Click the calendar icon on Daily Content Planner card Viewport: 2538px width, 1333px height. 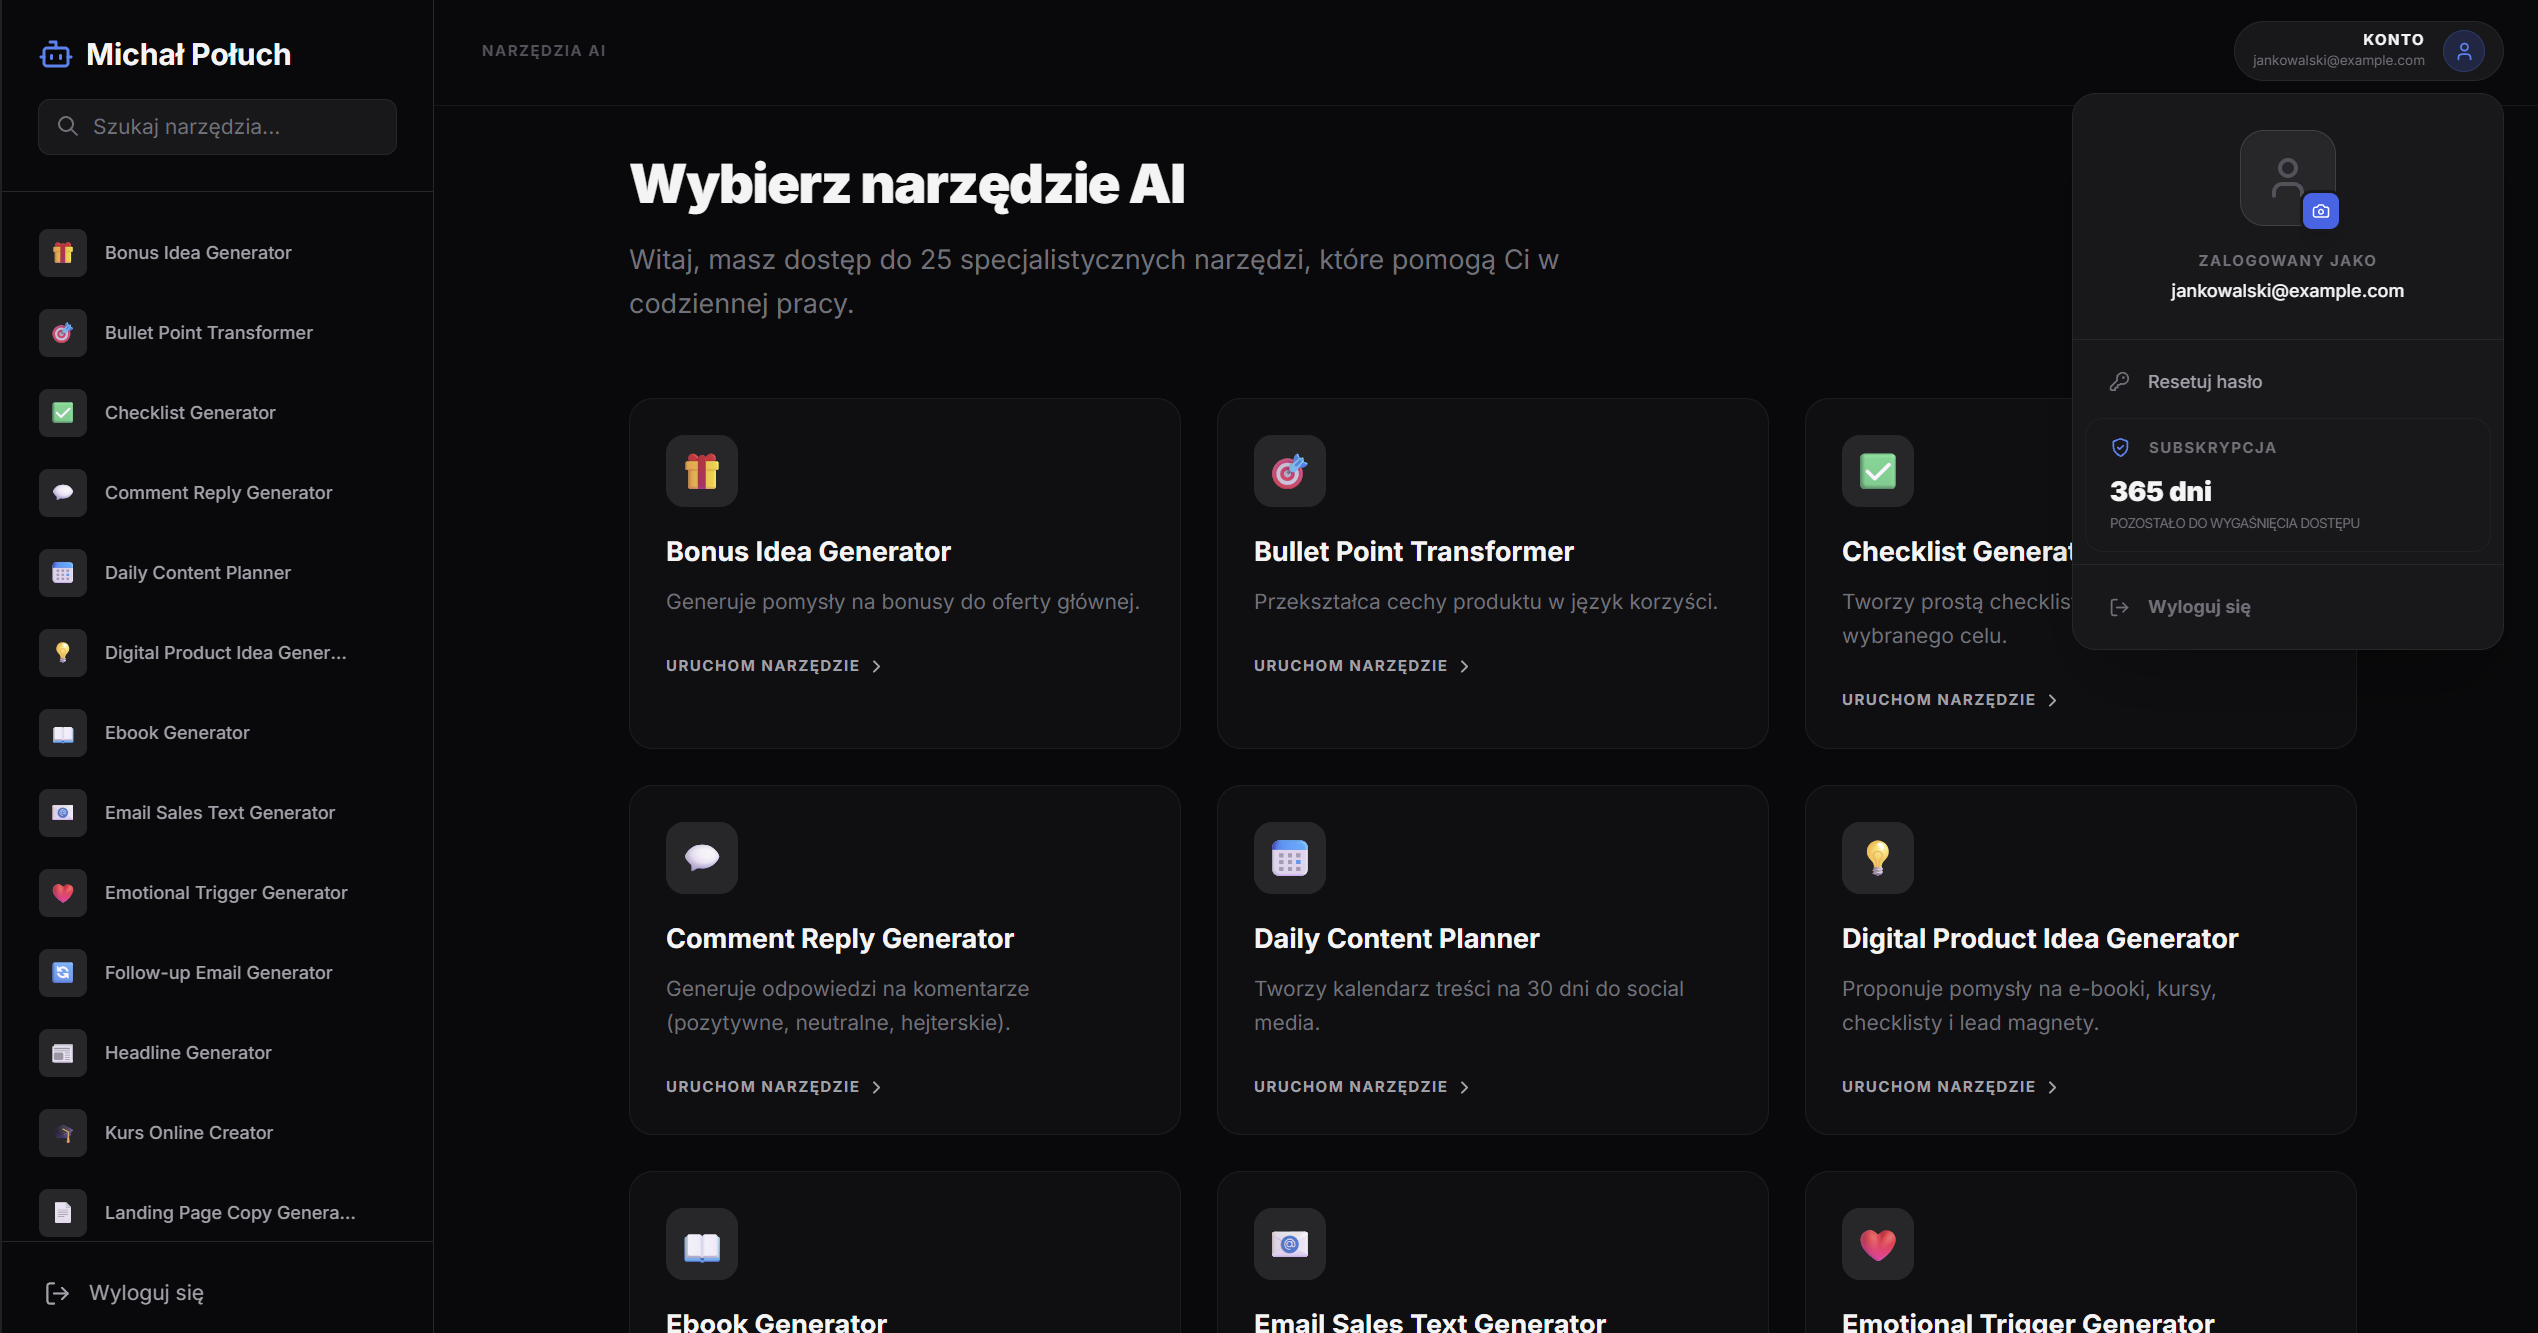point(1290,858)
